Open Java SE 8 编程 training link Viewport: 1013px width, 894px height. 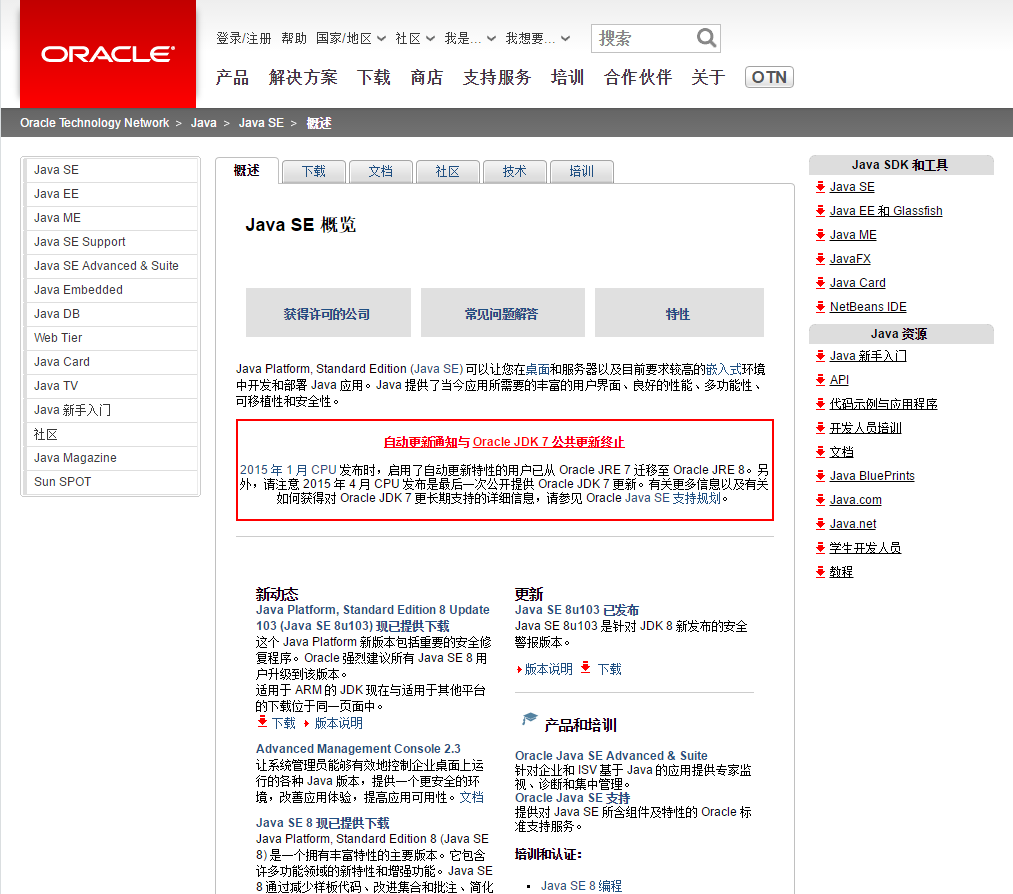click(581, 886)
